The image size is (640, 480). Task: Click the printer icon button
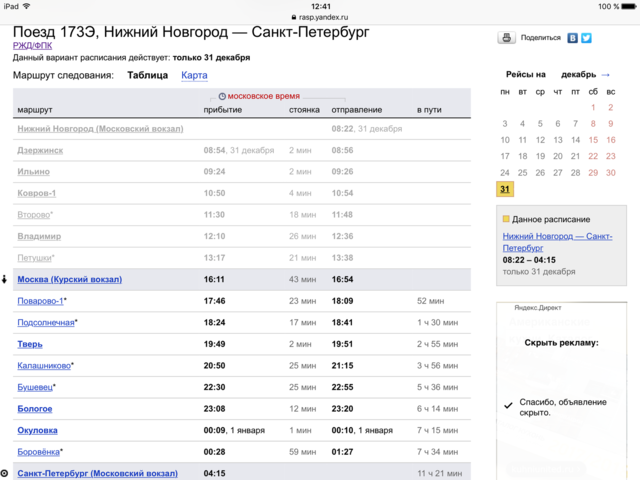click(507, 38)
